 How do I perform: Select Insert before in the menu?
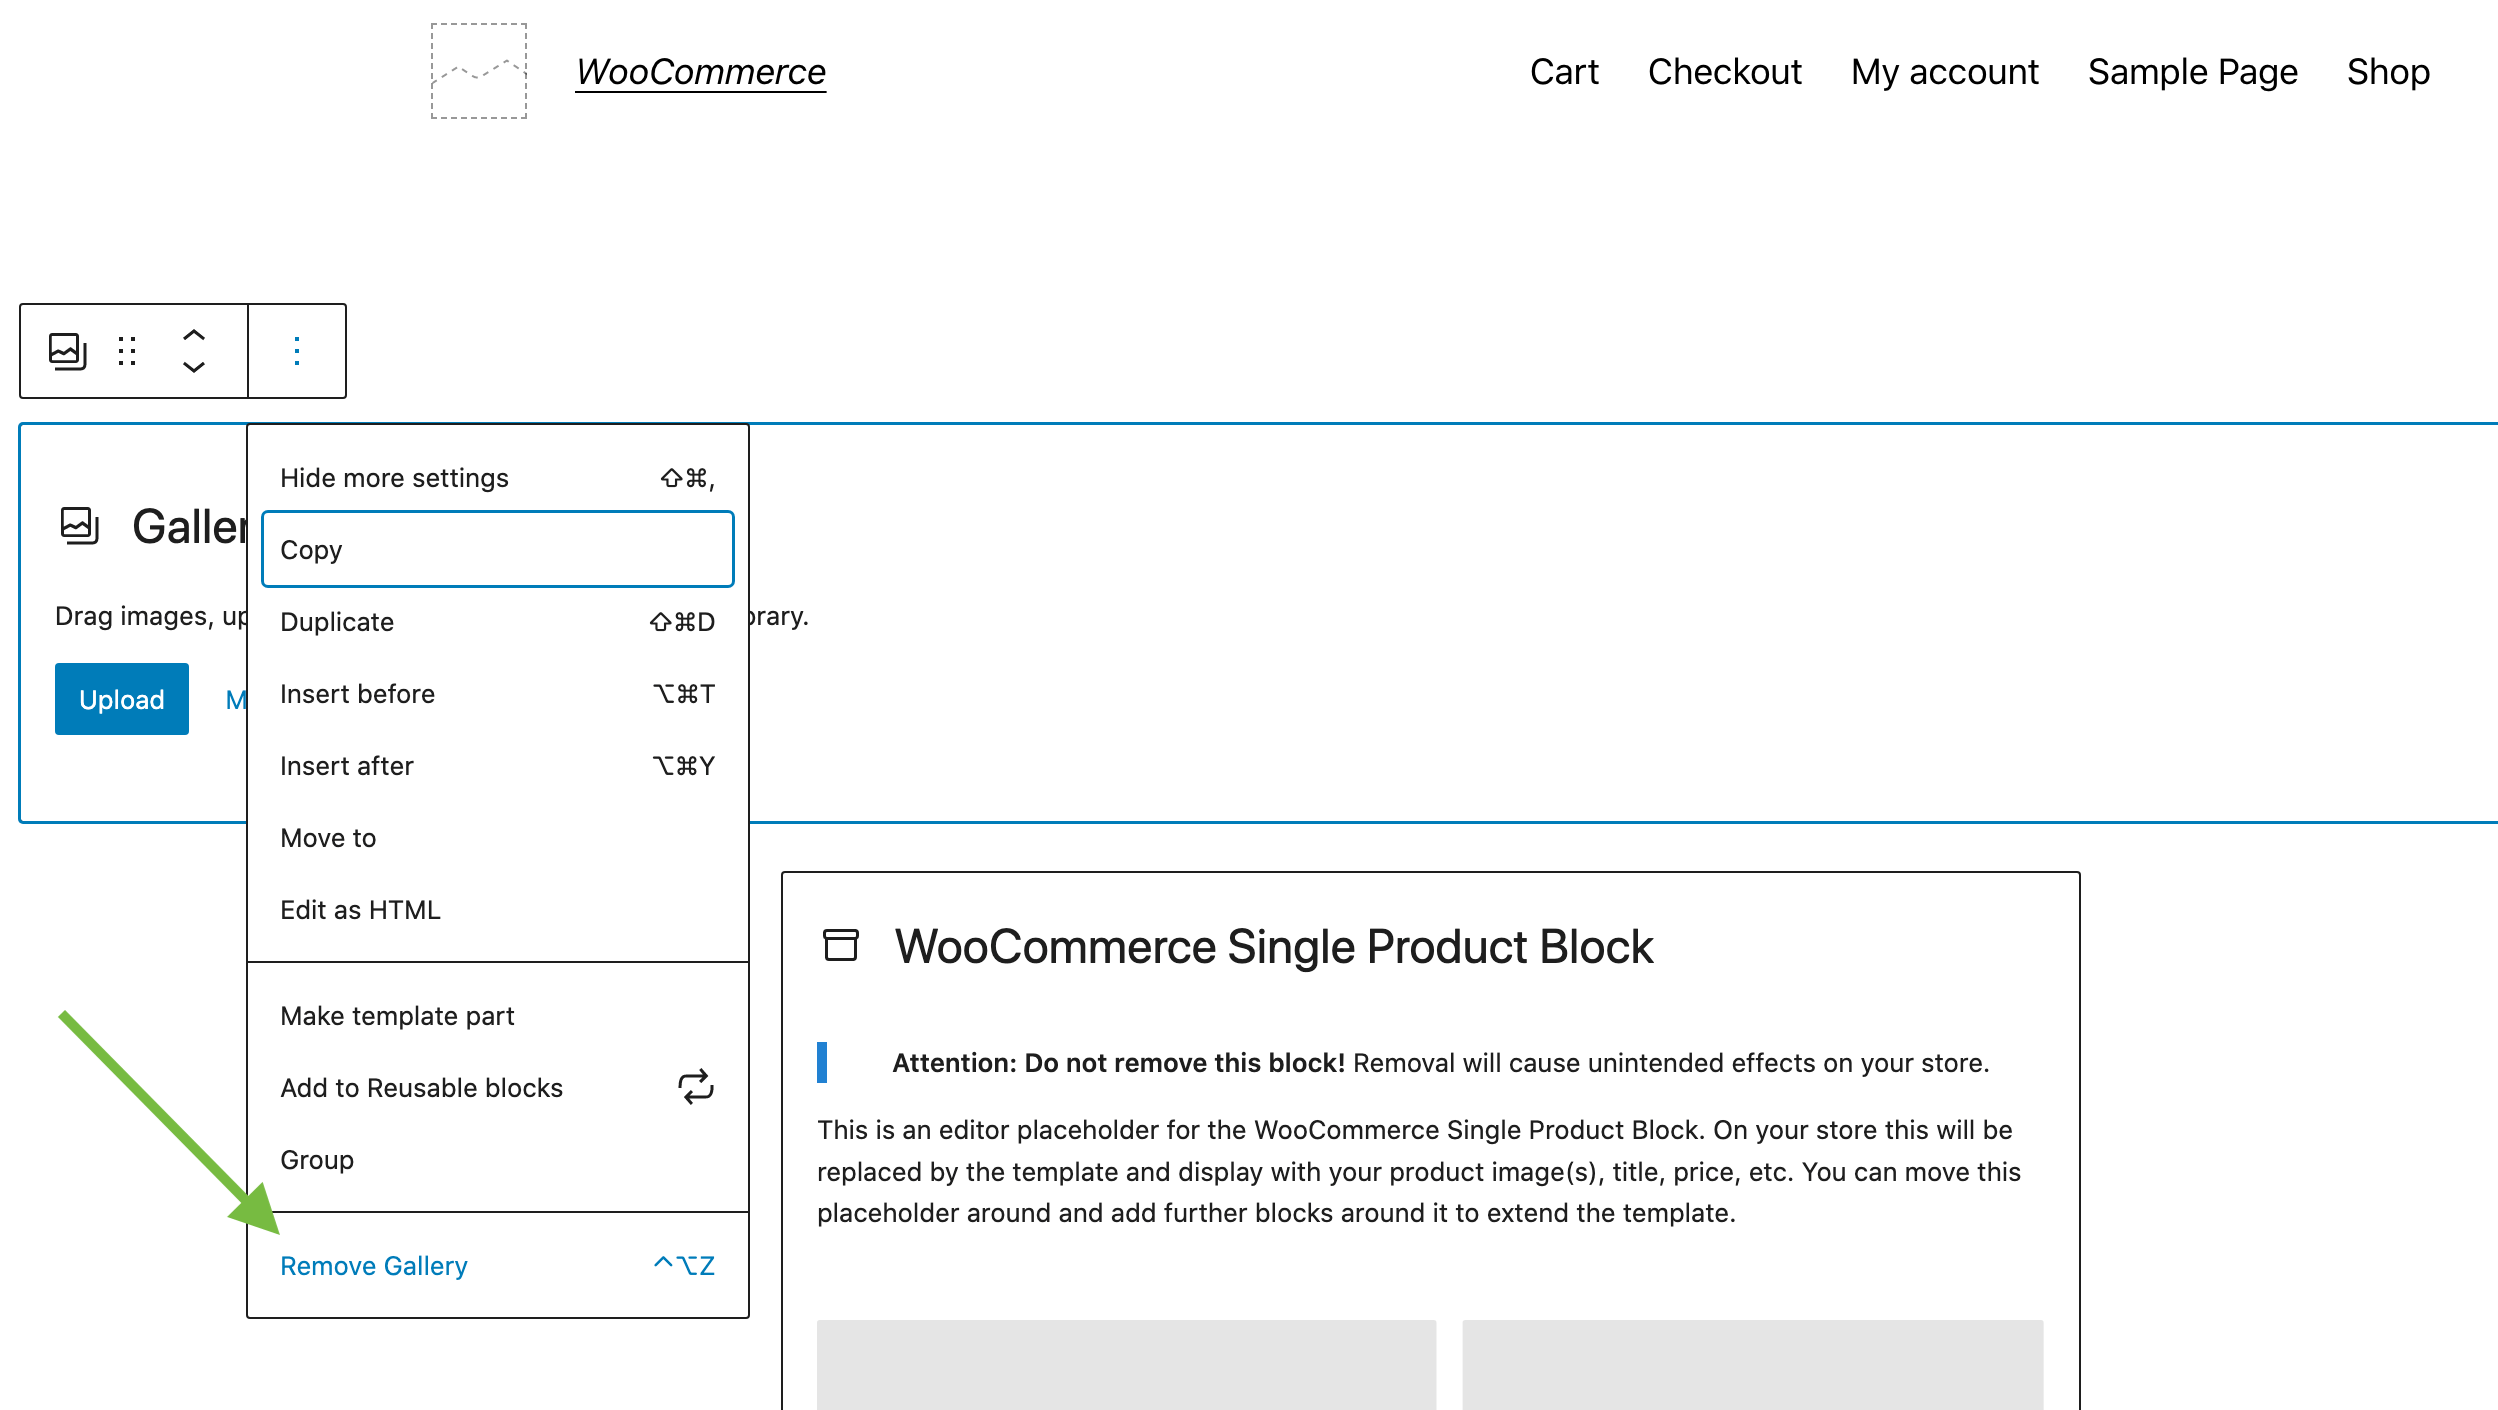tap(358, 693)
